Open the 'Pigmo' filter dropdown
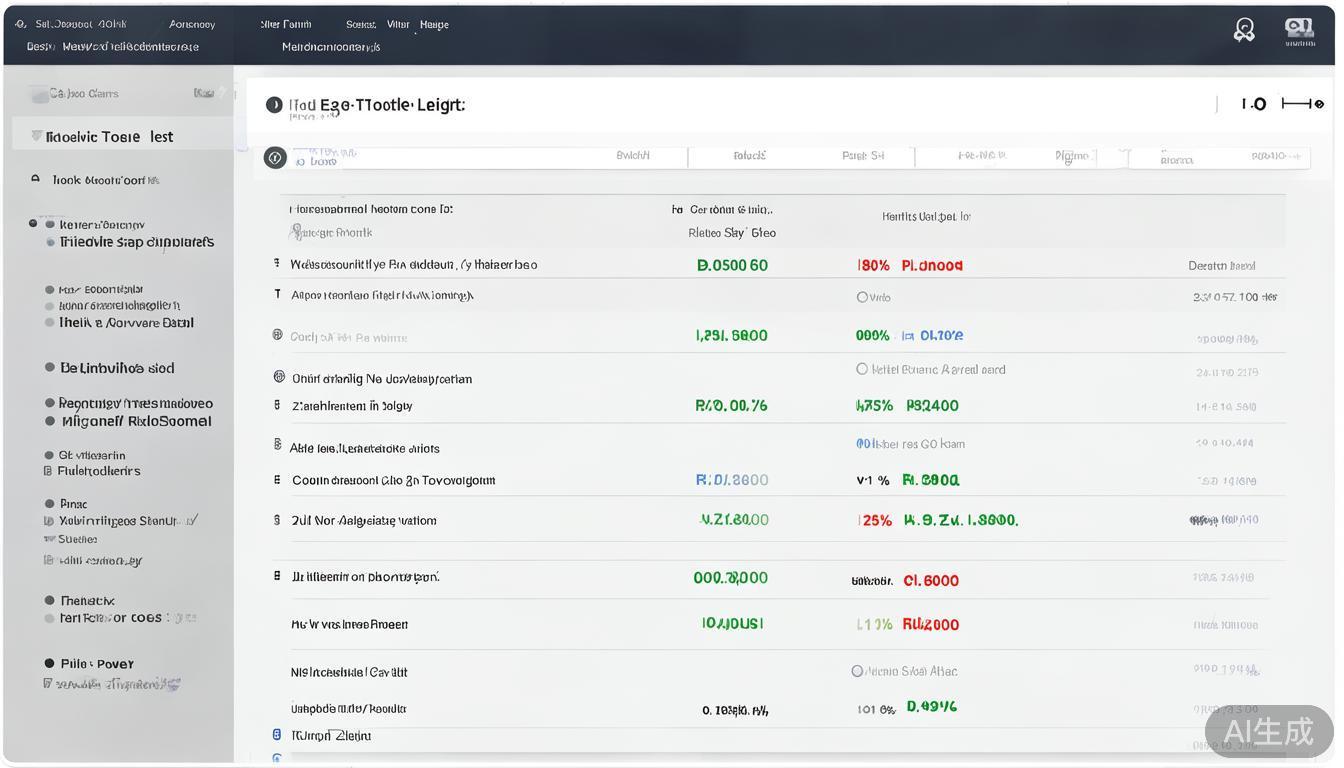 click(1072, 156)
